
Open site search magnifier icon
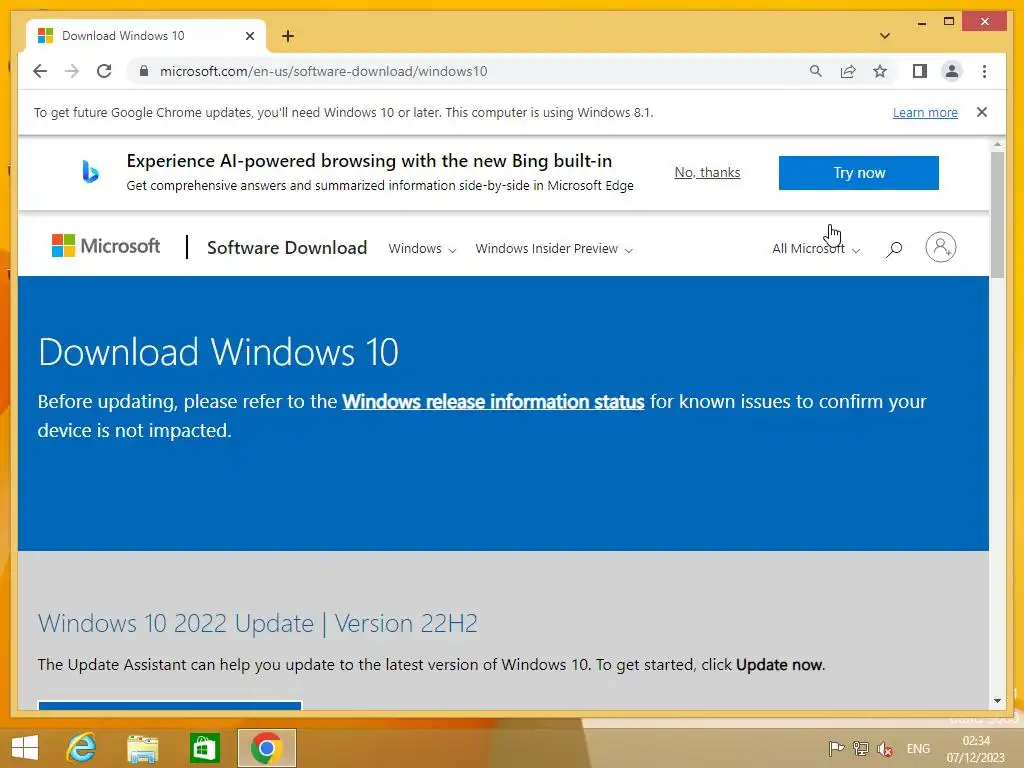(x=894, y=249)
